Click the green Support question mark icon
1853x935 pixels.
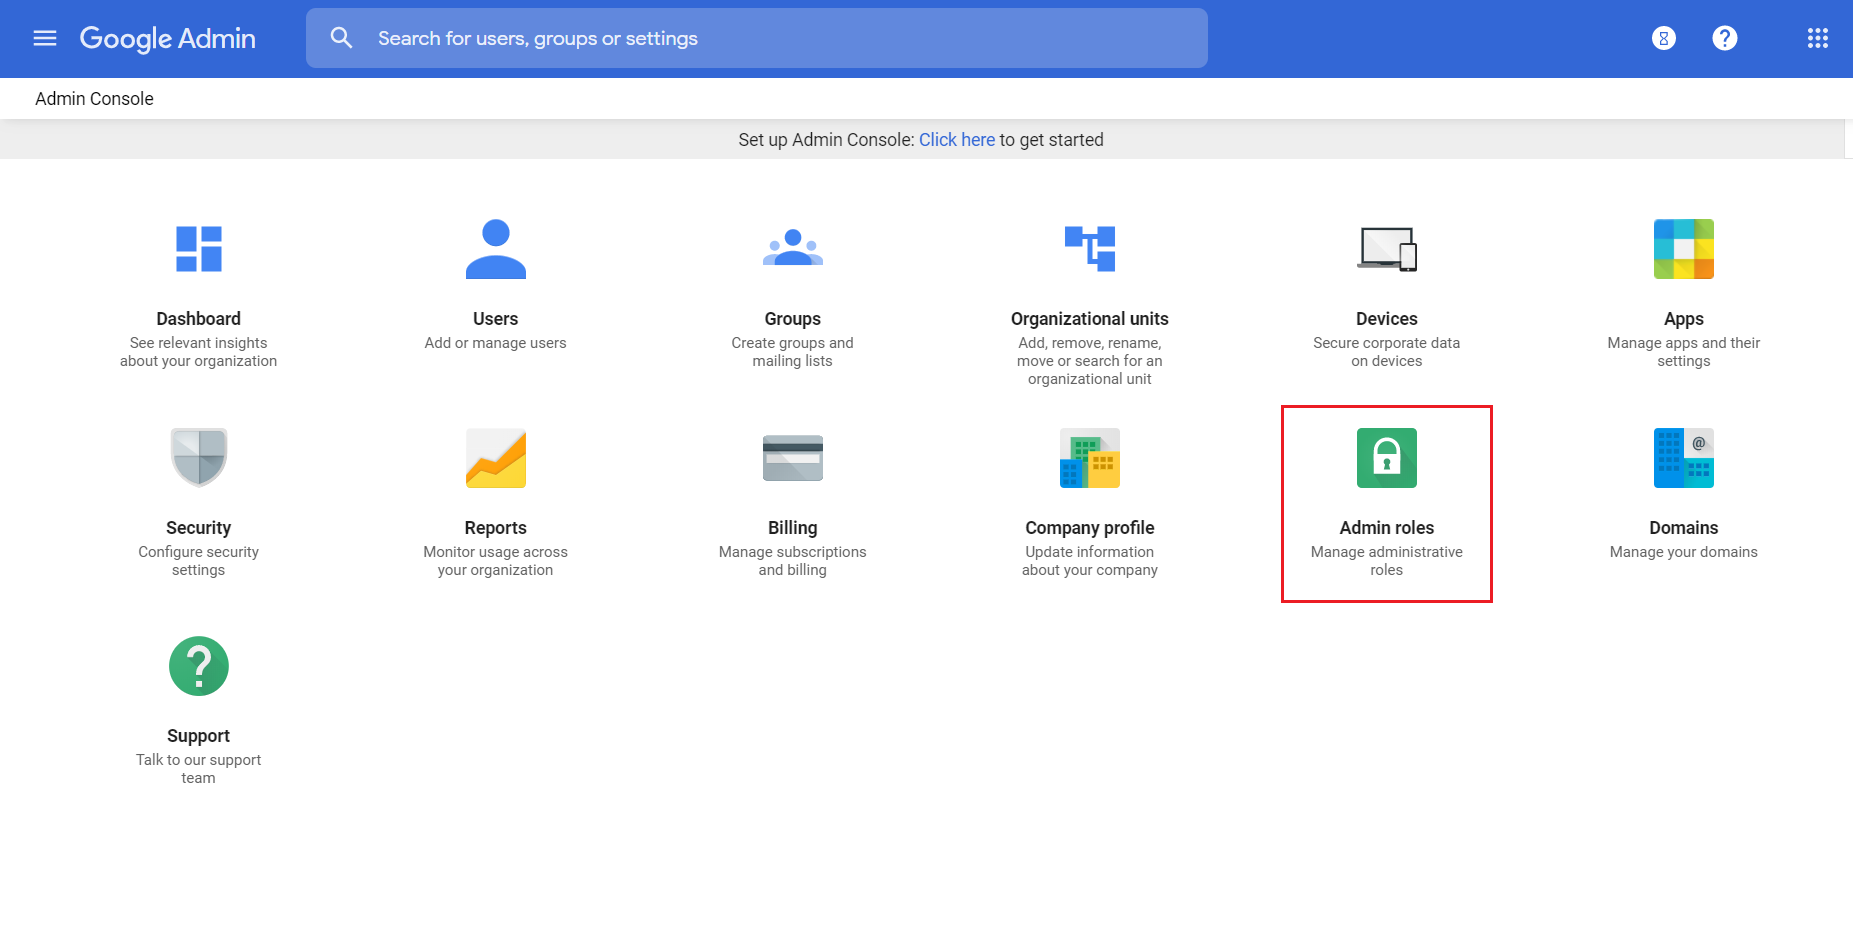(x=198, y=666)
